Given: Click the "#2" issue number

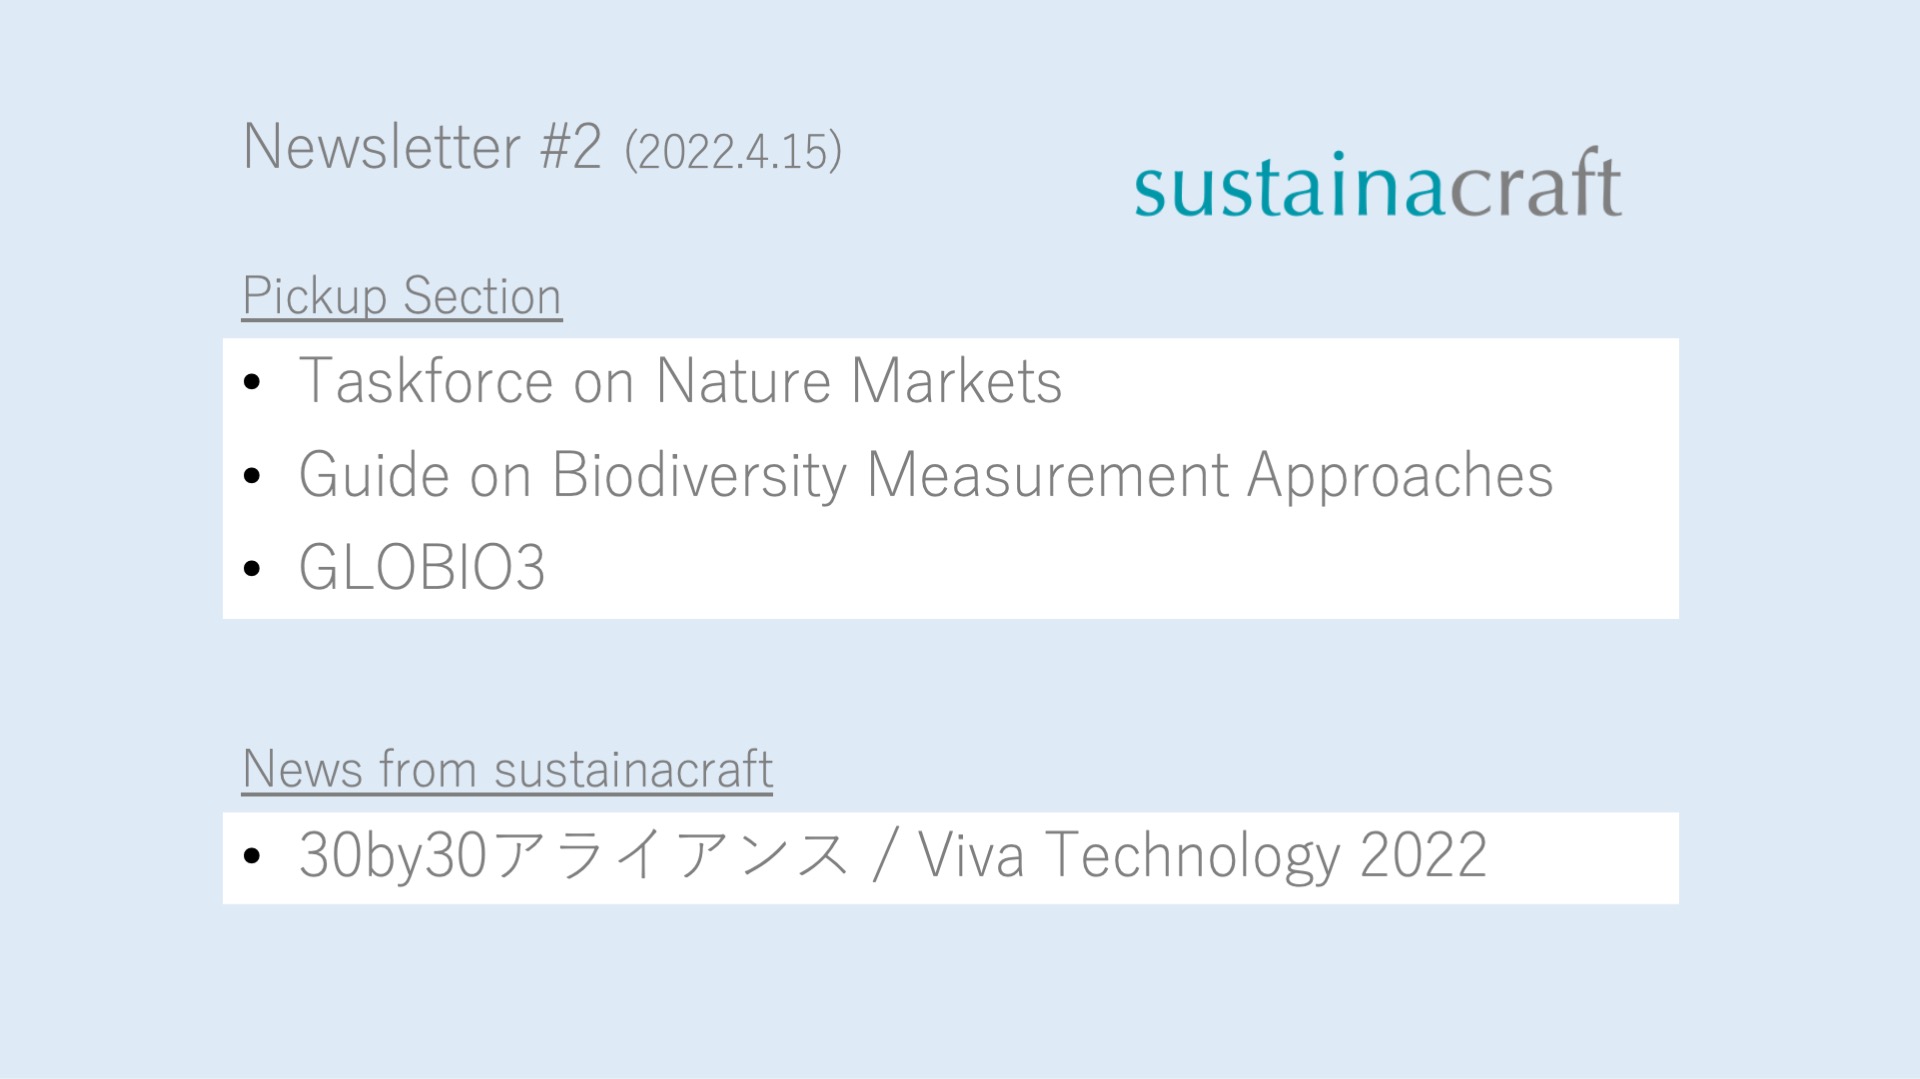Looking at the screenshot, I should tap(571, 147).
